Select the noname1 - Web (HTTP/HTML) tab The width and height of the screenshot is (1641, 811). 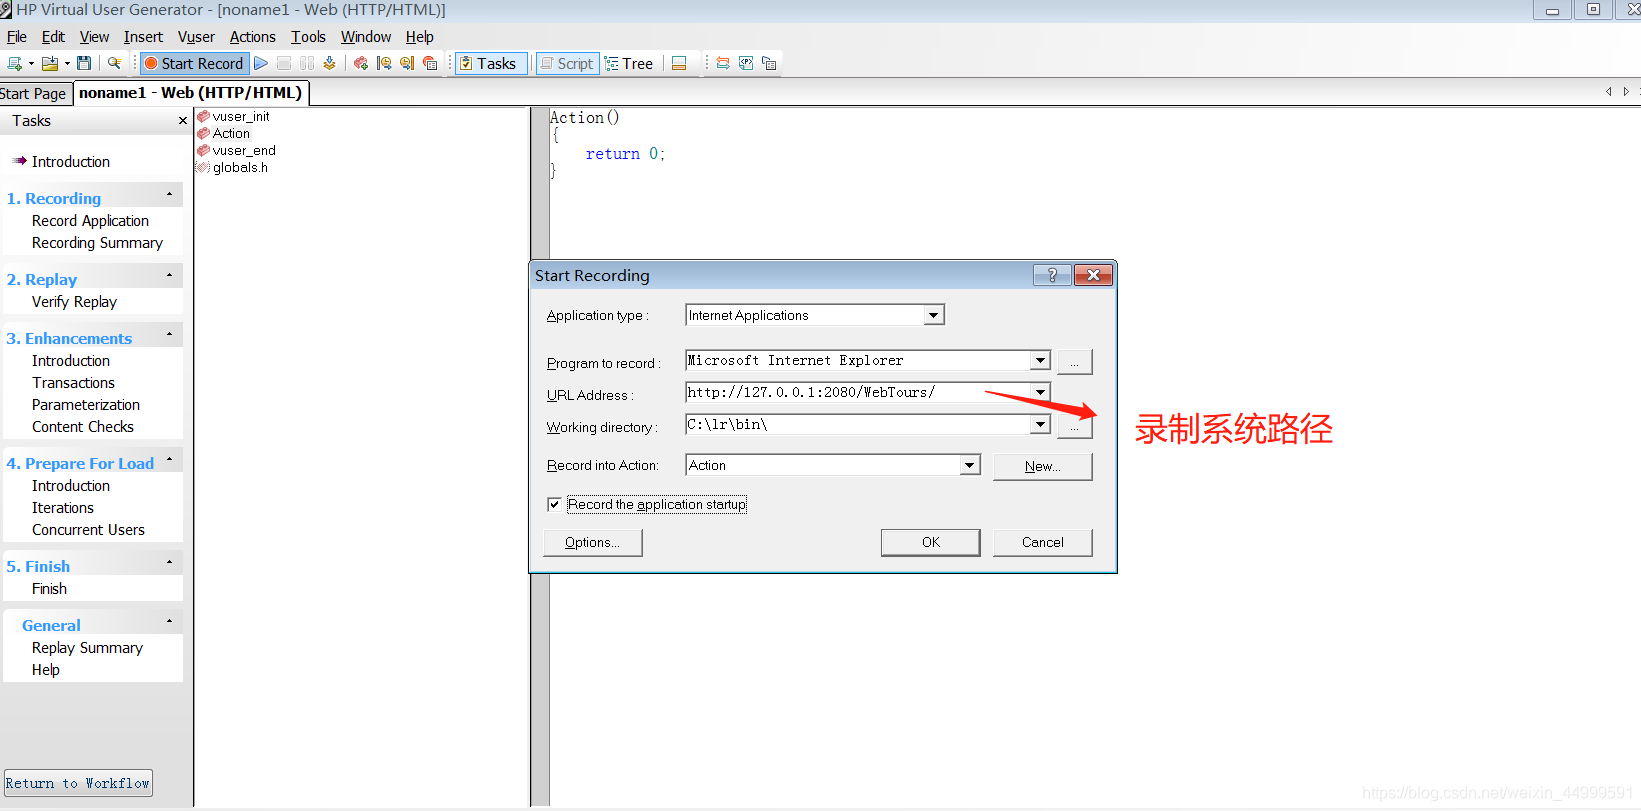pyautogui.click(x=190, y=93)
